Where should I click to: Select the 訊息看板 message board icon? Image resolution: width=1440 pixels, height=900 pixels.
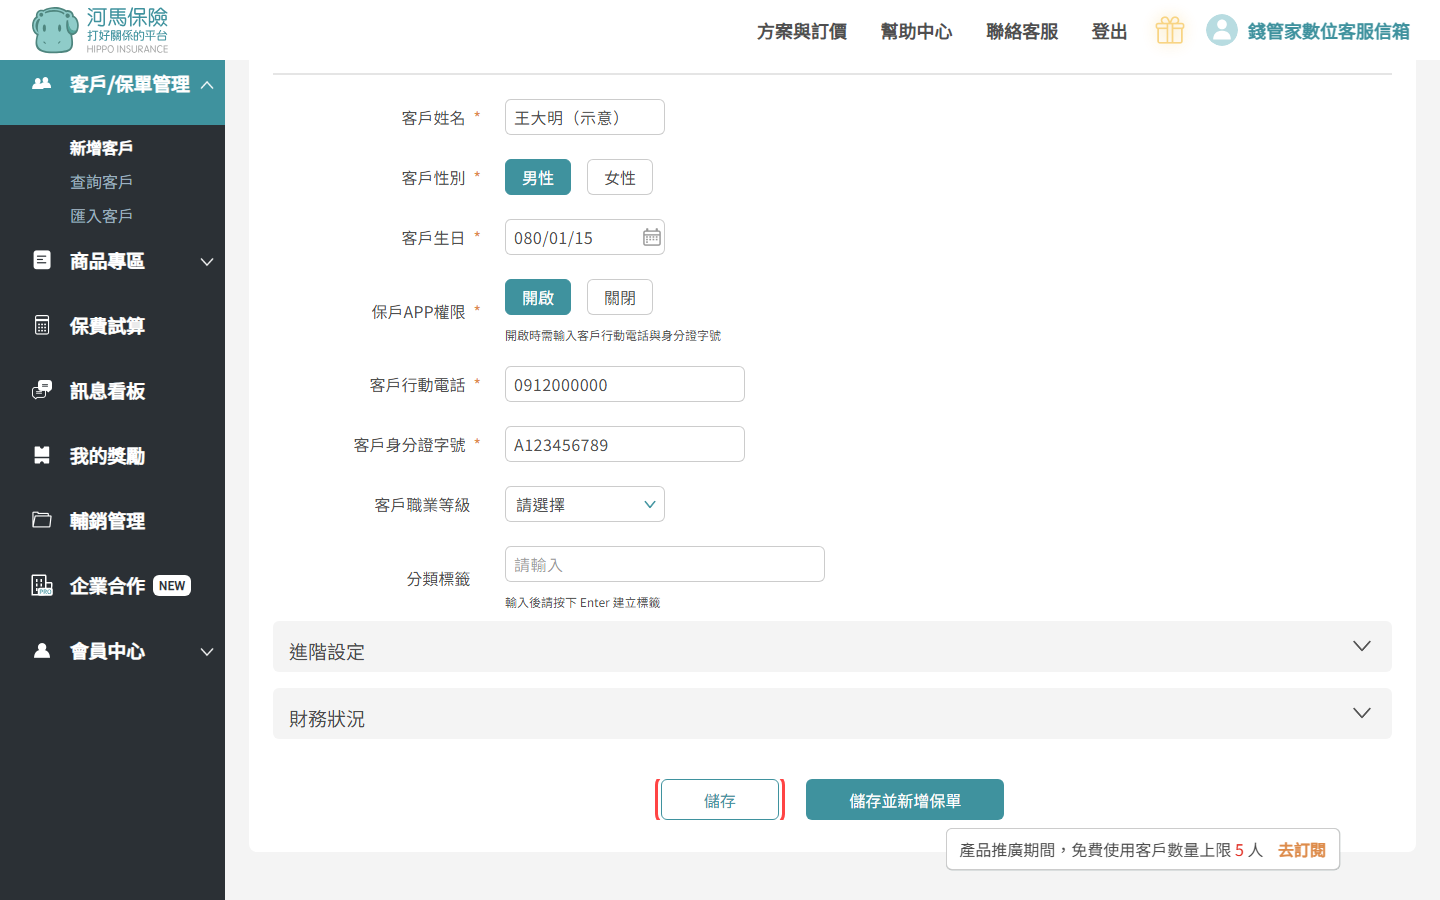click(x=41, y=390)
